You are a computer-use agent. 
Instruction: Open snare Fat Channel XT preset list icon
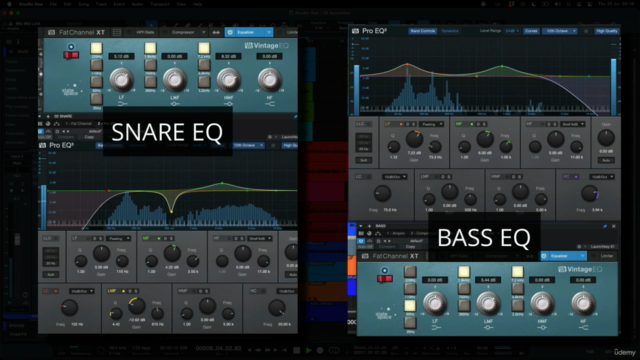(x=117, y=32)
